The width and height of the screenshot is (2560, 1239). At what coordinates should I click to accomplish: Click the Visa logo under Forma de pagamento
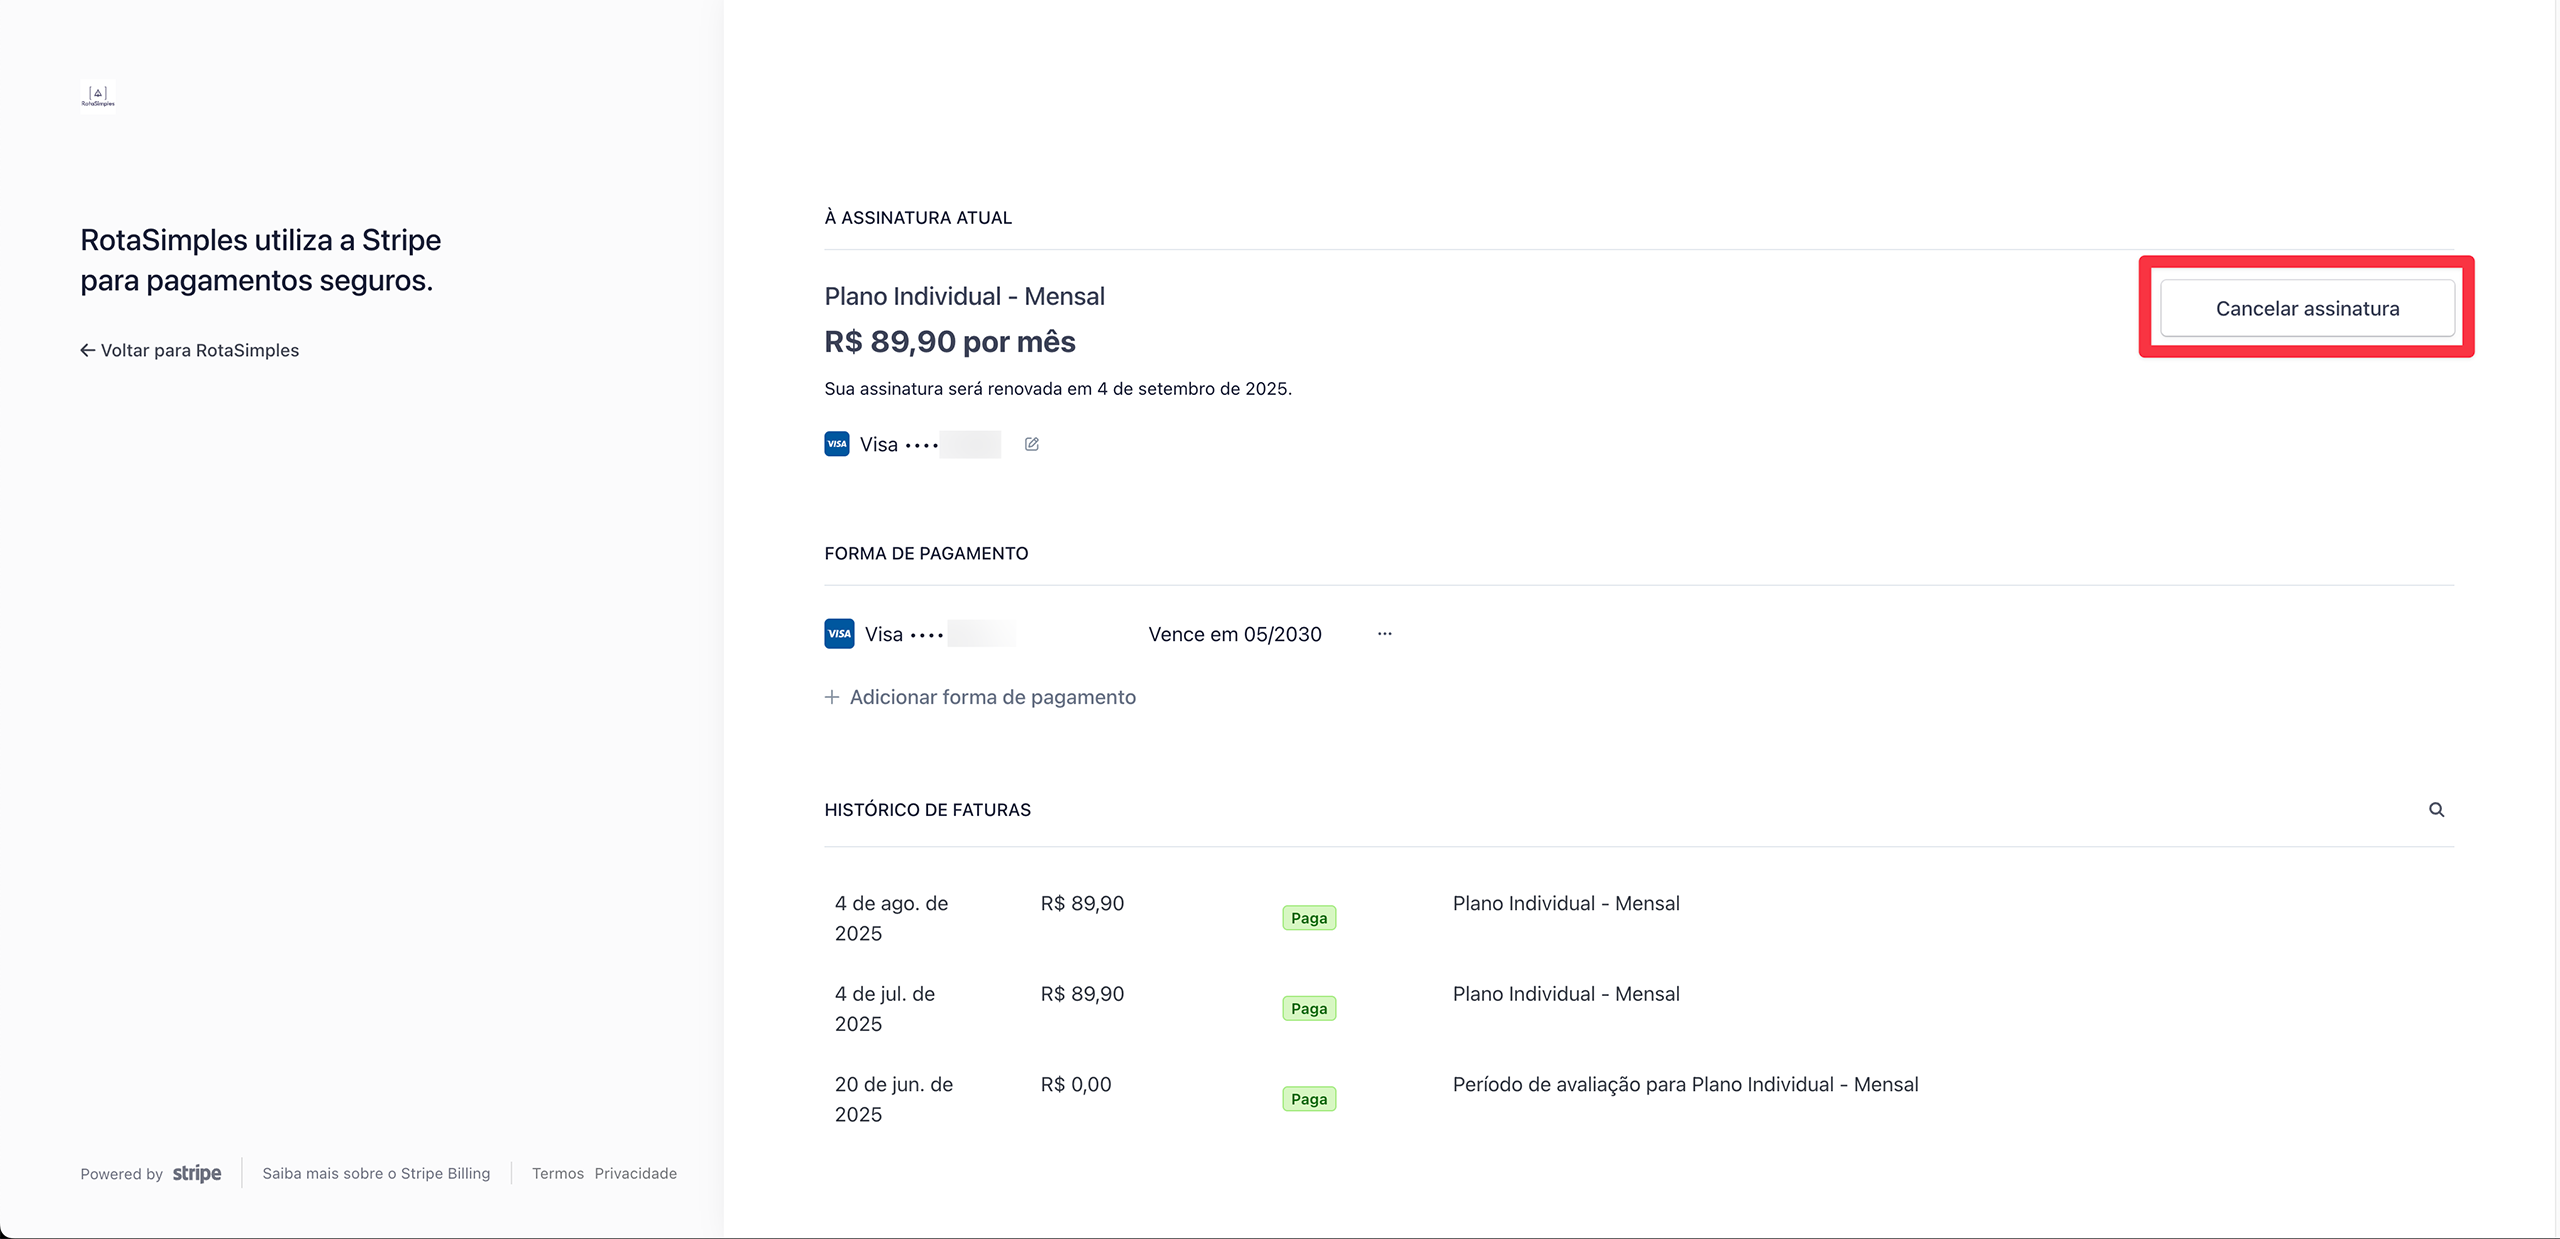(839, 634)
